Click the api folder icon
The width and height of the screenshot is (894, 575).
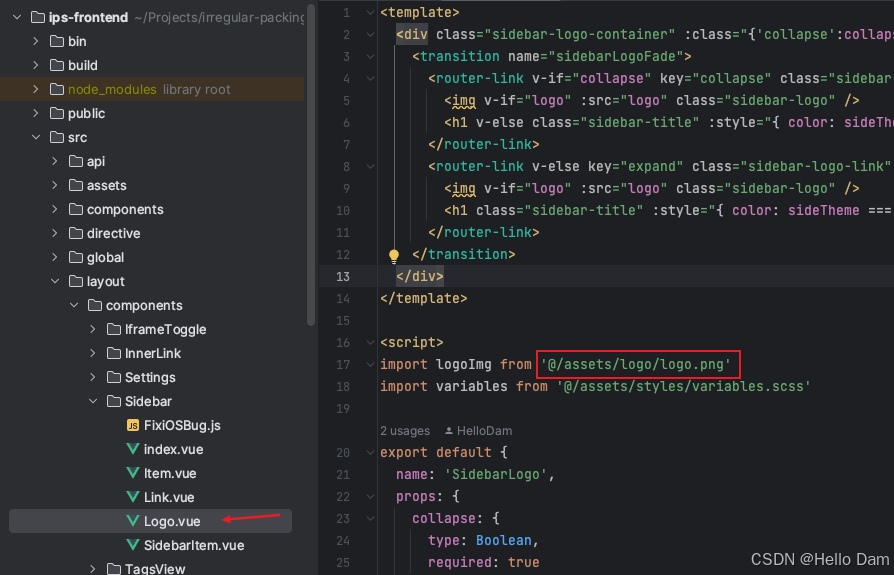click(76, 161)
